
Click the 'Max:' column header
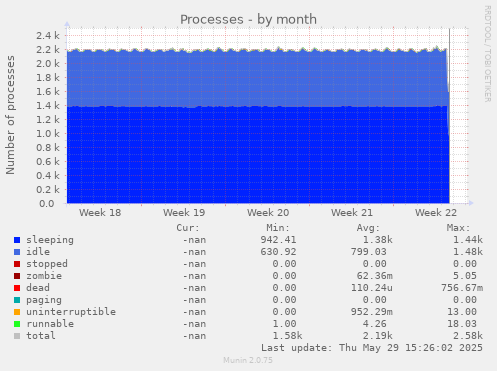point(458,228)
